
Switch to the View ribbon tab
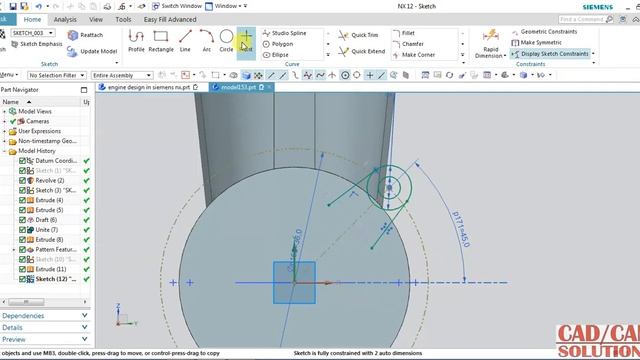(x=96, y=19)
